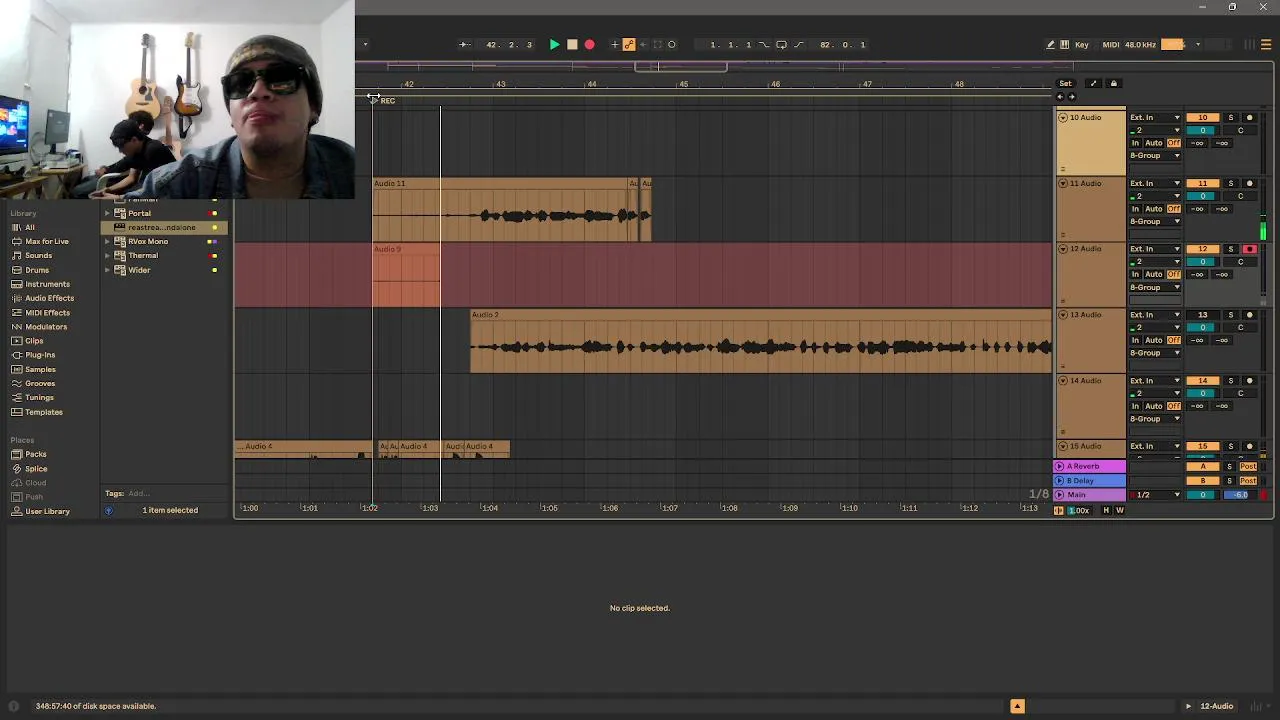Select Plug-Ins in the Library
Image resolution: width=1280 pixels, height=720 pixels.
[x=40, y=355]
